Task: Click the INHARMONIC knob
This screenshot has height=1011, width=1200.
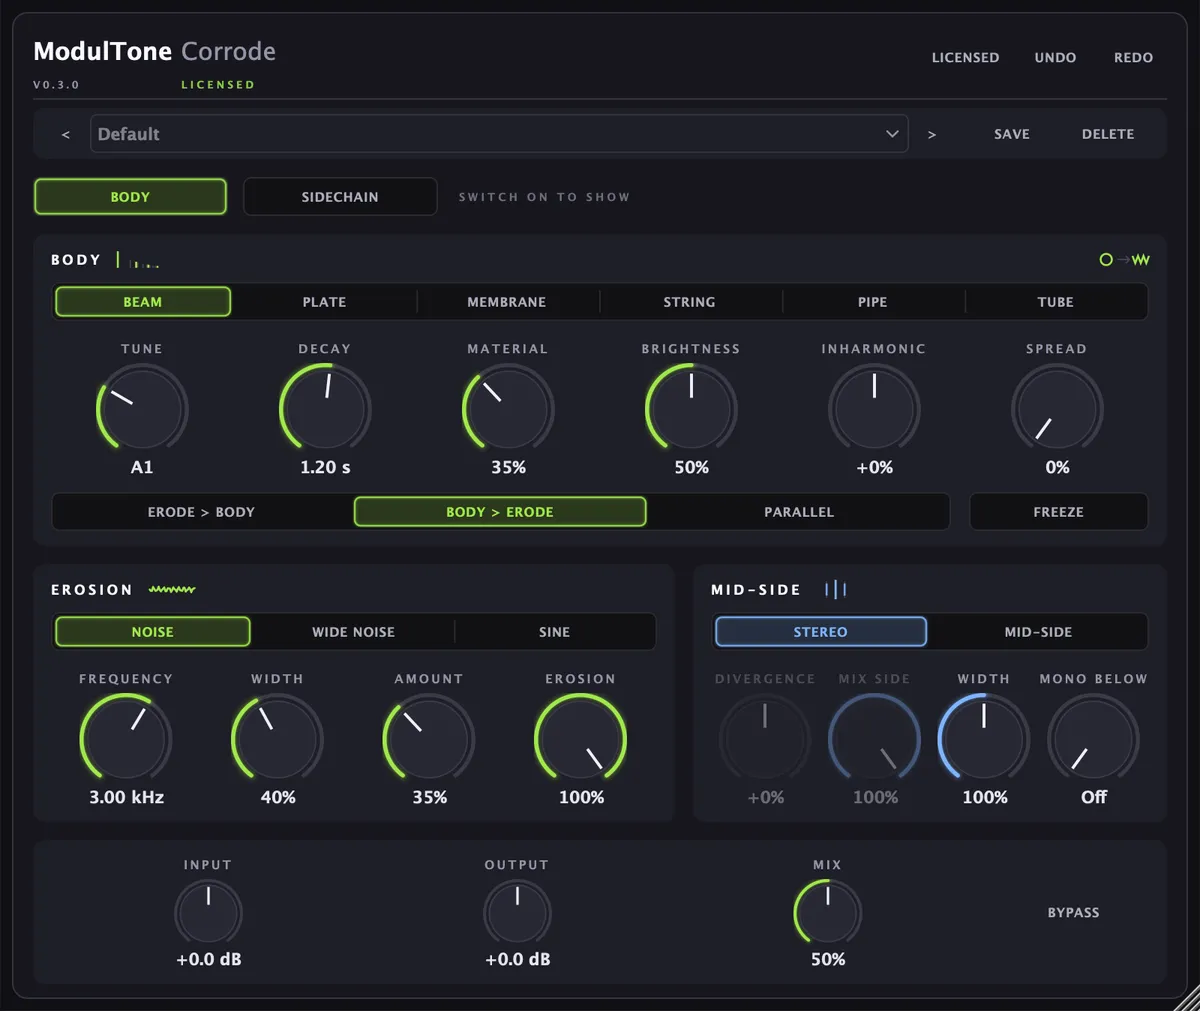Action: [874, 408]
